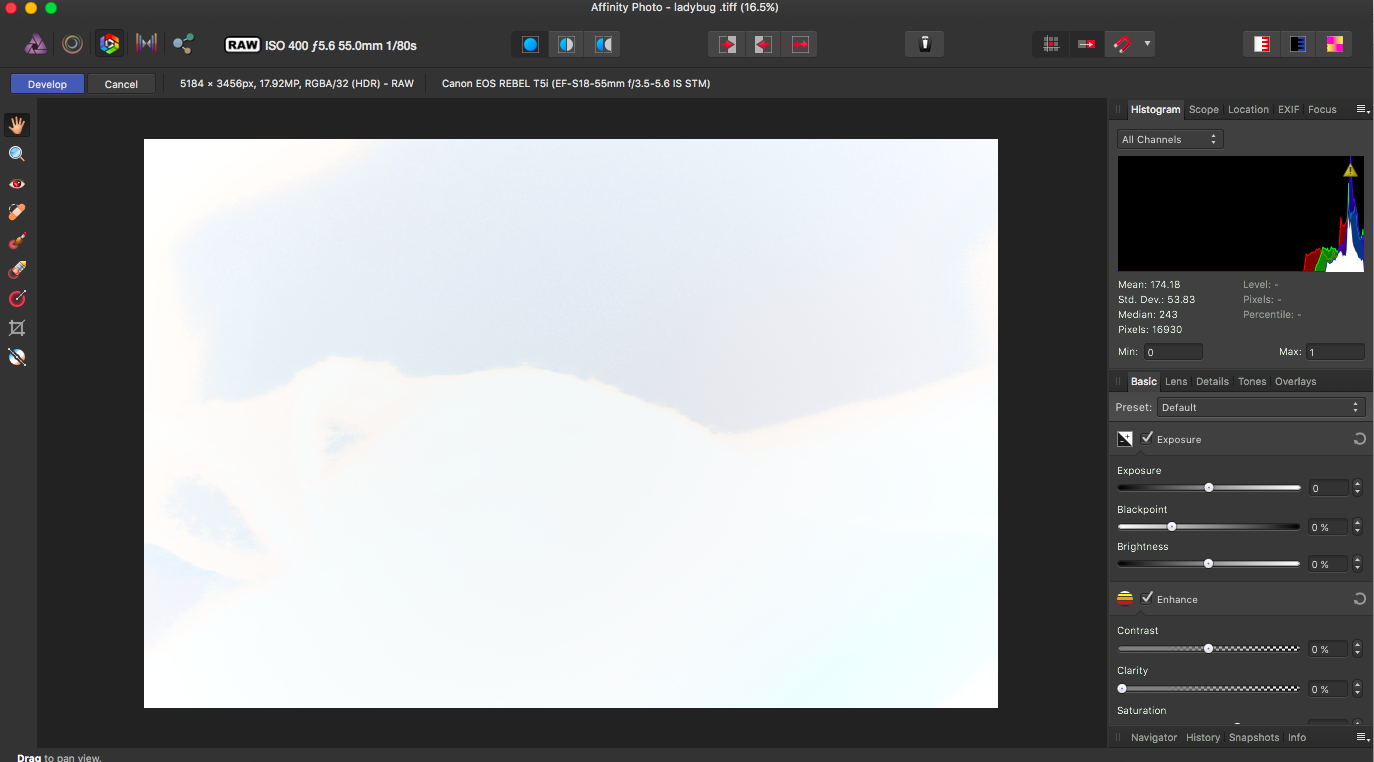1374x762 pixels.
Task: Click the swap before and after icon
Action: click(x=800, y=44)
